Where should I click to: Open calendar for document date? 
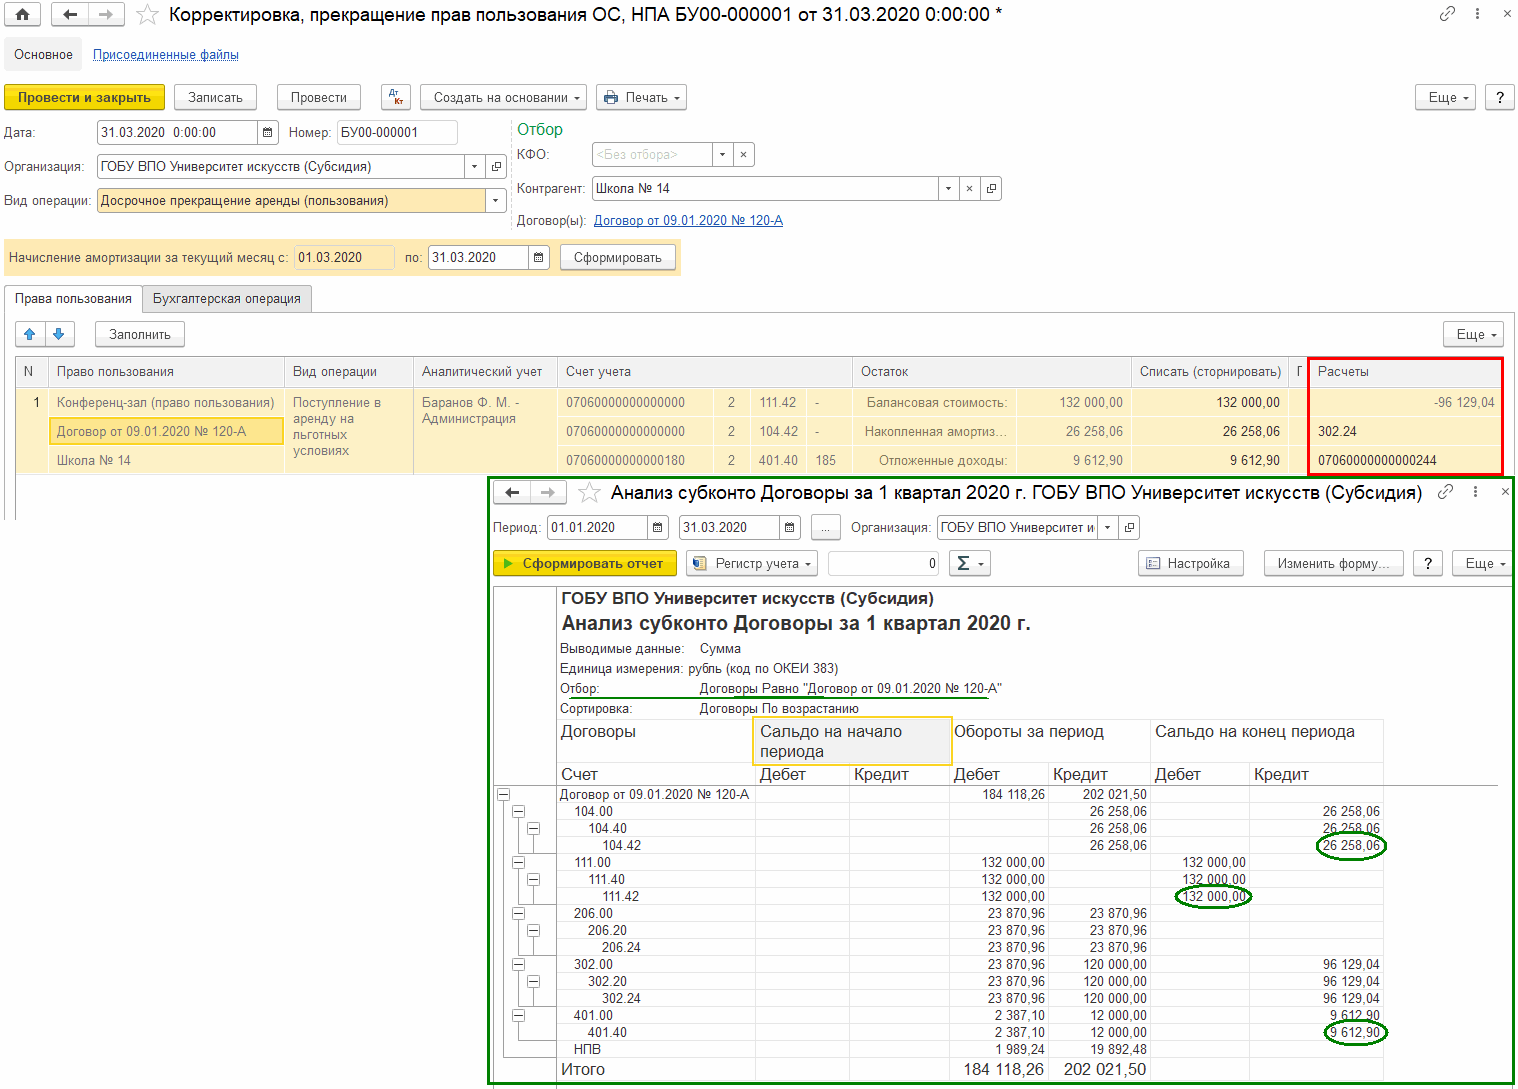coord(268,132)
